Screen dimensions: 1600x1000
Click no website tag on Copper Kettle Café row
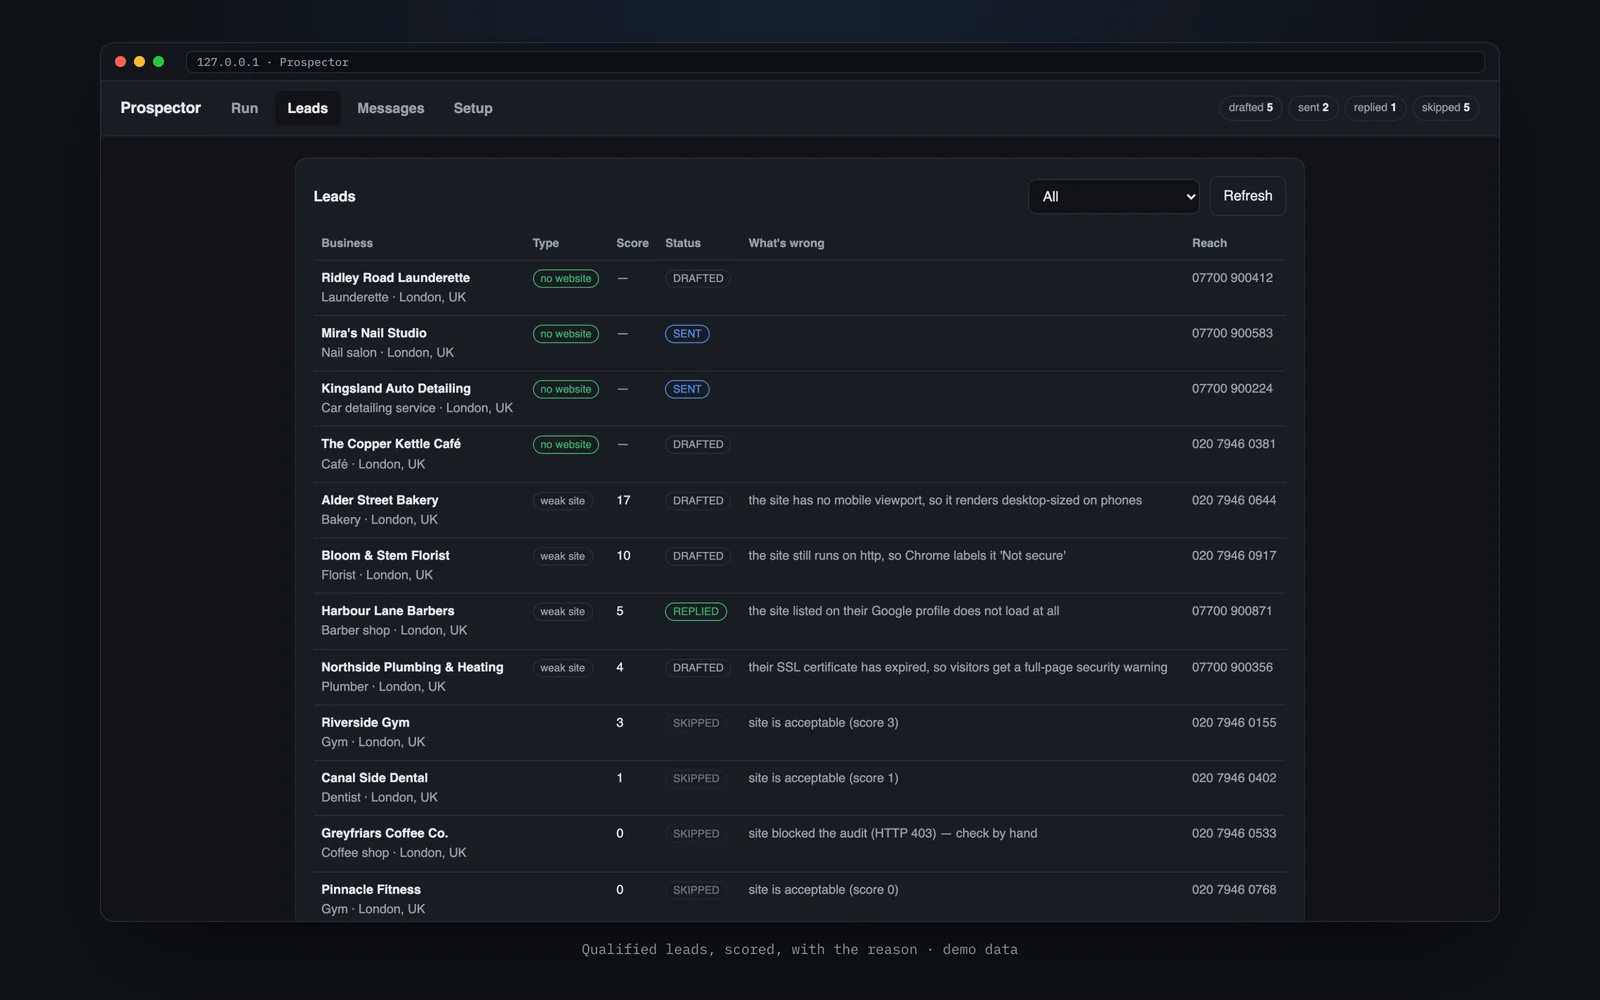pyautogui.click(x=566, y=445)
